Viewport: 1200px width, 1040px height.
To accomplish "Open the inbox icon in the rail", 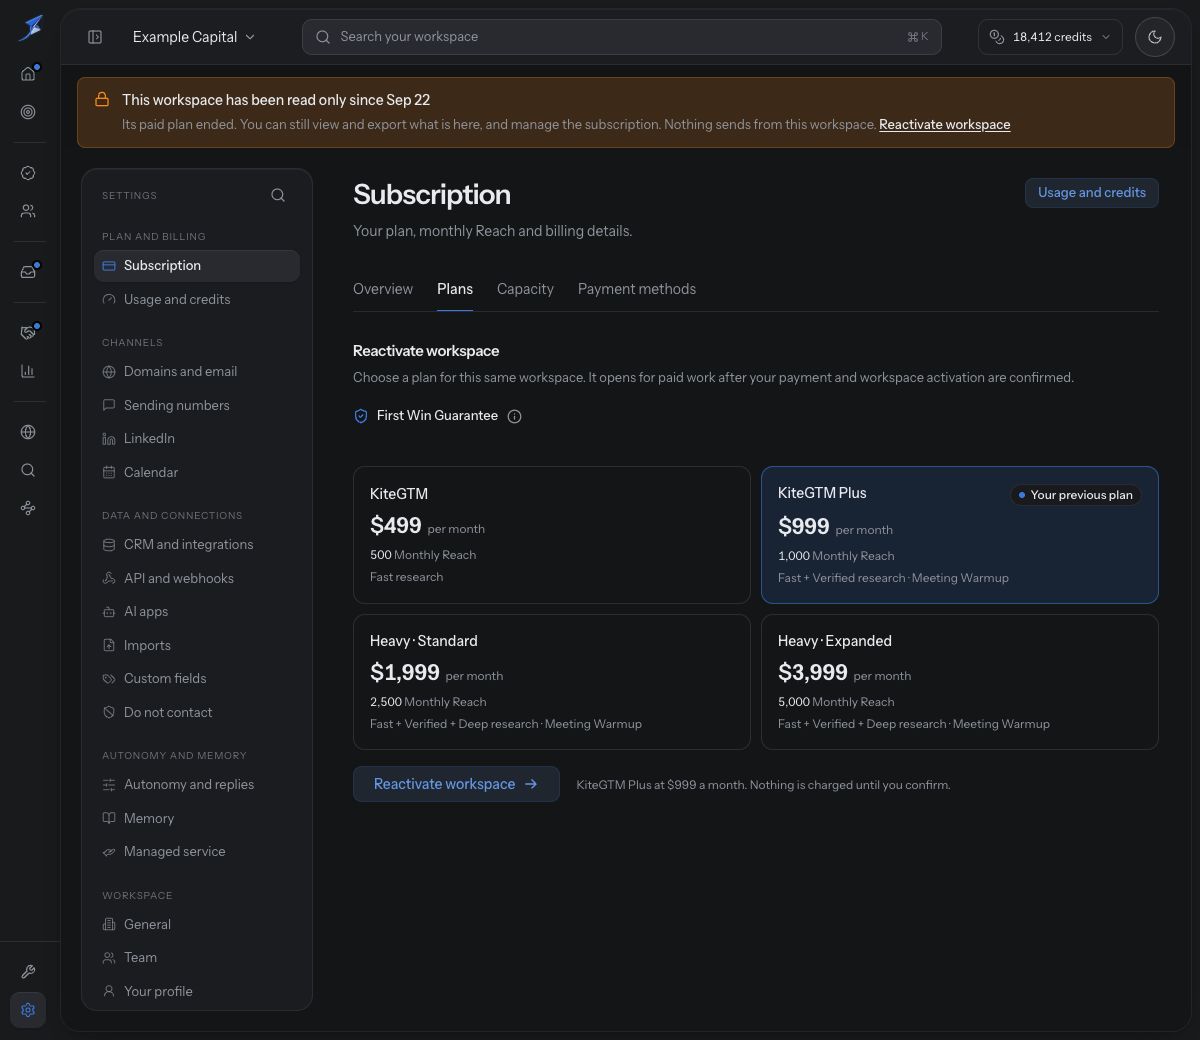I will click(x=28, y=272).
